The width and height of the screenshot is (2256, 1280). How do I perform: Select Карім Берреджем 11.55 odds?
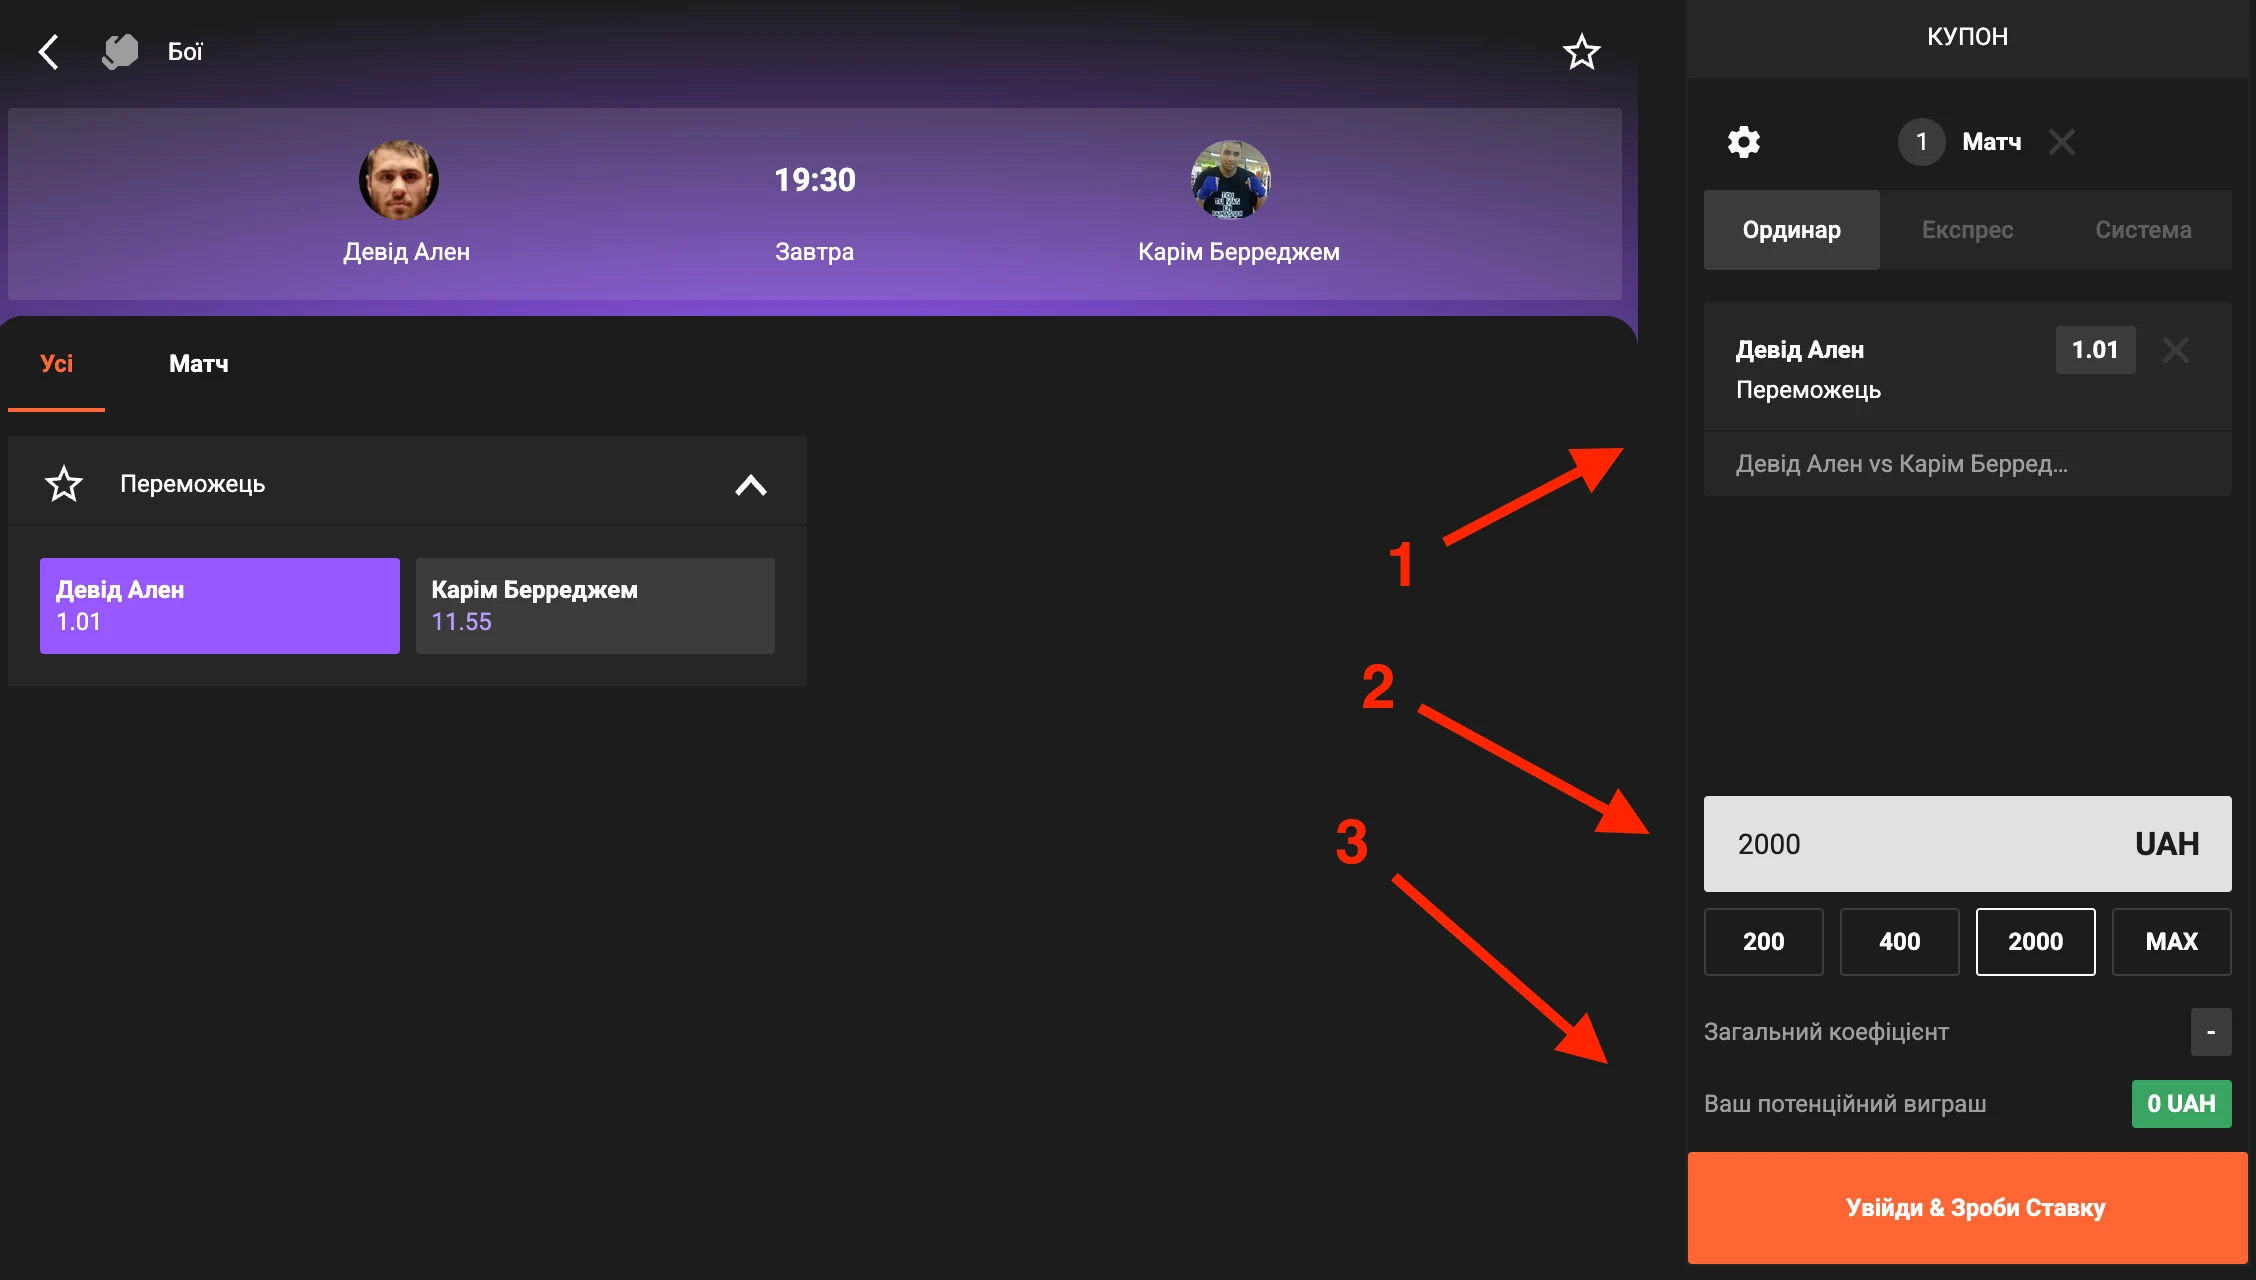click(595, 606)
